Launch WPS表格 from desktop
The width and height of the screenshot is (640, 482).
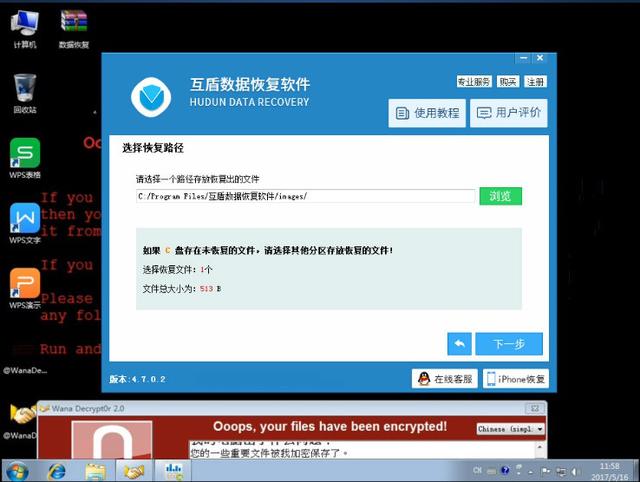point(25,158)
